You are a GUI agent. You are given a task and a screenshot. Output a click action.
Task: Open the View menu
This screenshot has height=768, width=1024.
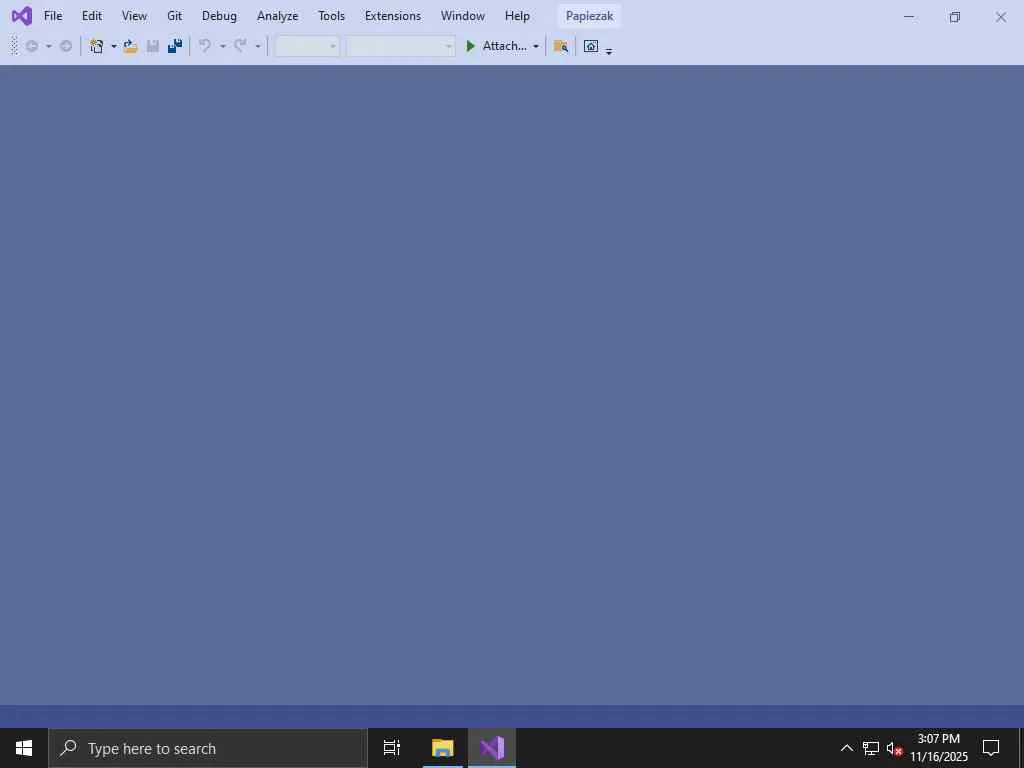pos(134,16)
